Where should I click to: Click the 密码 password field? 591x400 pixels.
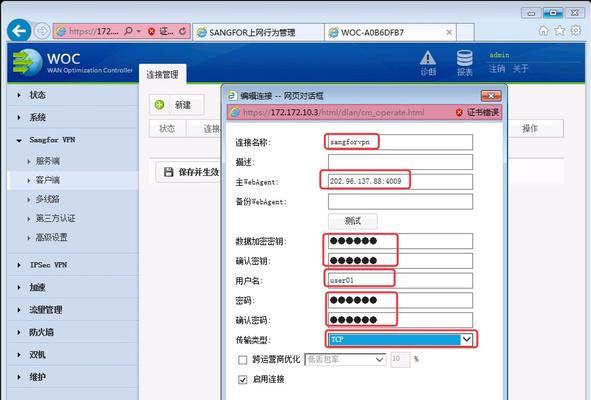[400, 300]
